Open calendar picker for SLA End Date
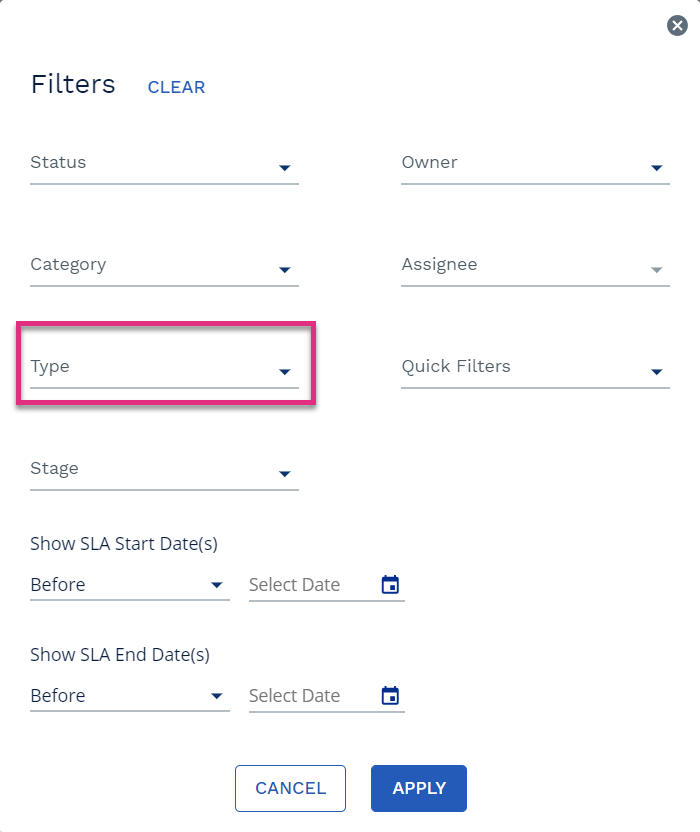Image resolution: width=700 pixels, height=832 pixels. (390, 696)
